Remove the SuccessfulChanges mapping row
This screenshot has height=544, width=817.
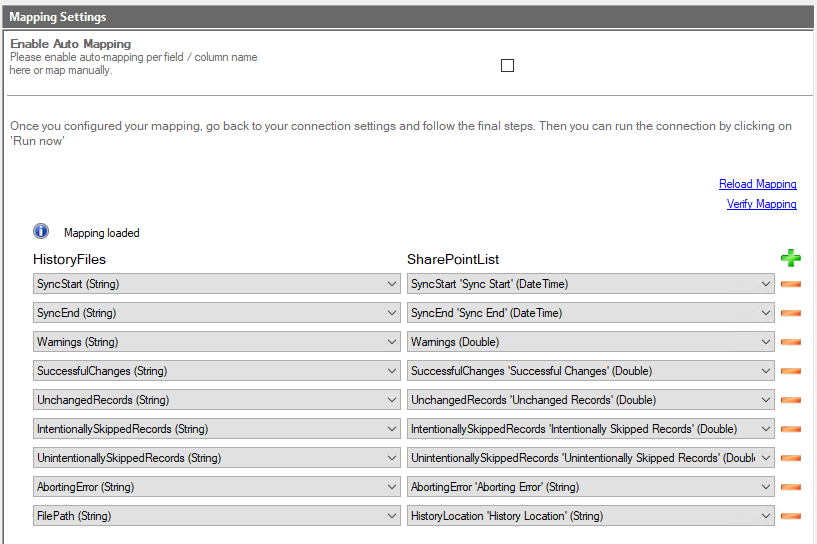click(791, 372)
